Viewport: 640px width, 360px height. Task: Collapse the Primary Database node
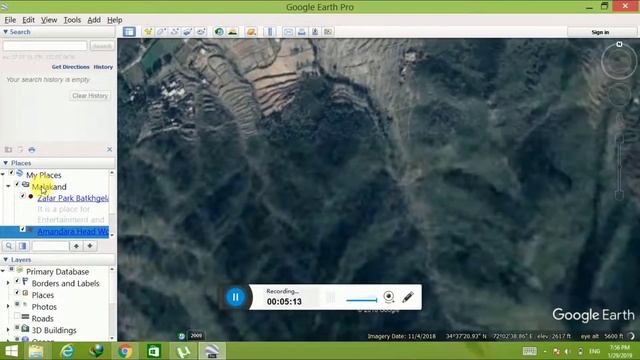click(x=3, y=271)
